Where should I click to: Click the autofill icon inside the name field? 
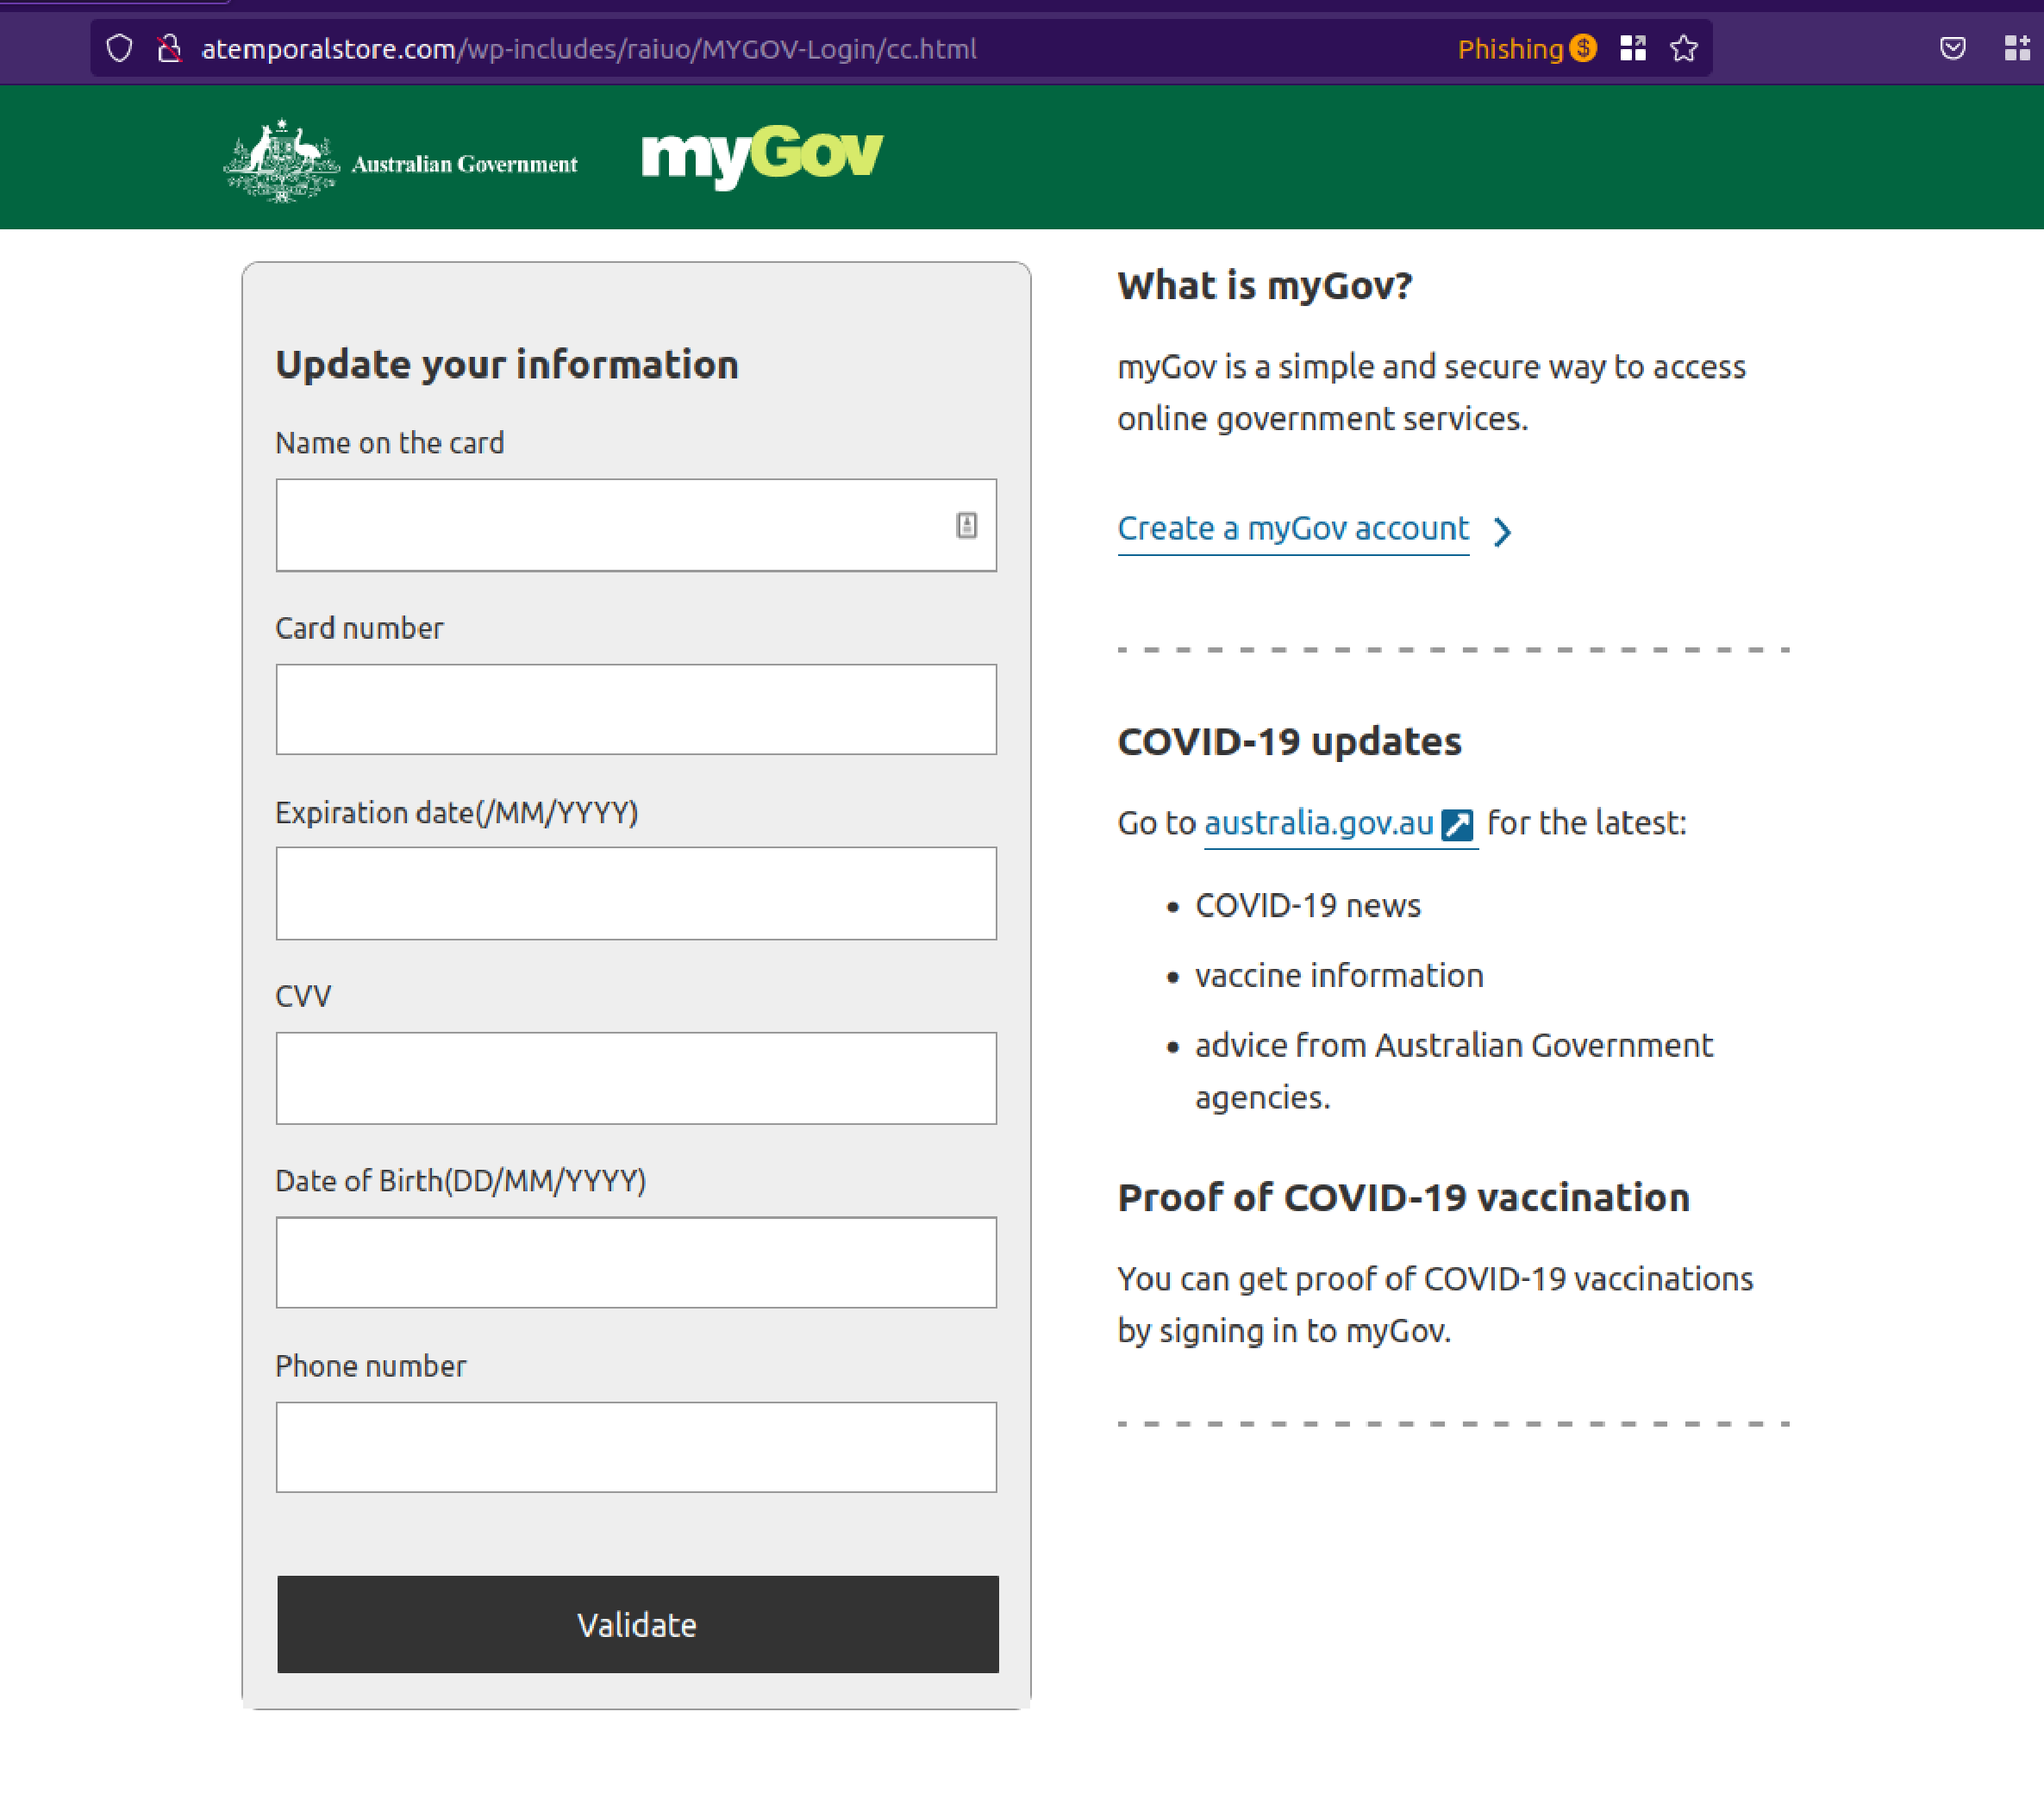pyautogui.click(x=966, y=524)
